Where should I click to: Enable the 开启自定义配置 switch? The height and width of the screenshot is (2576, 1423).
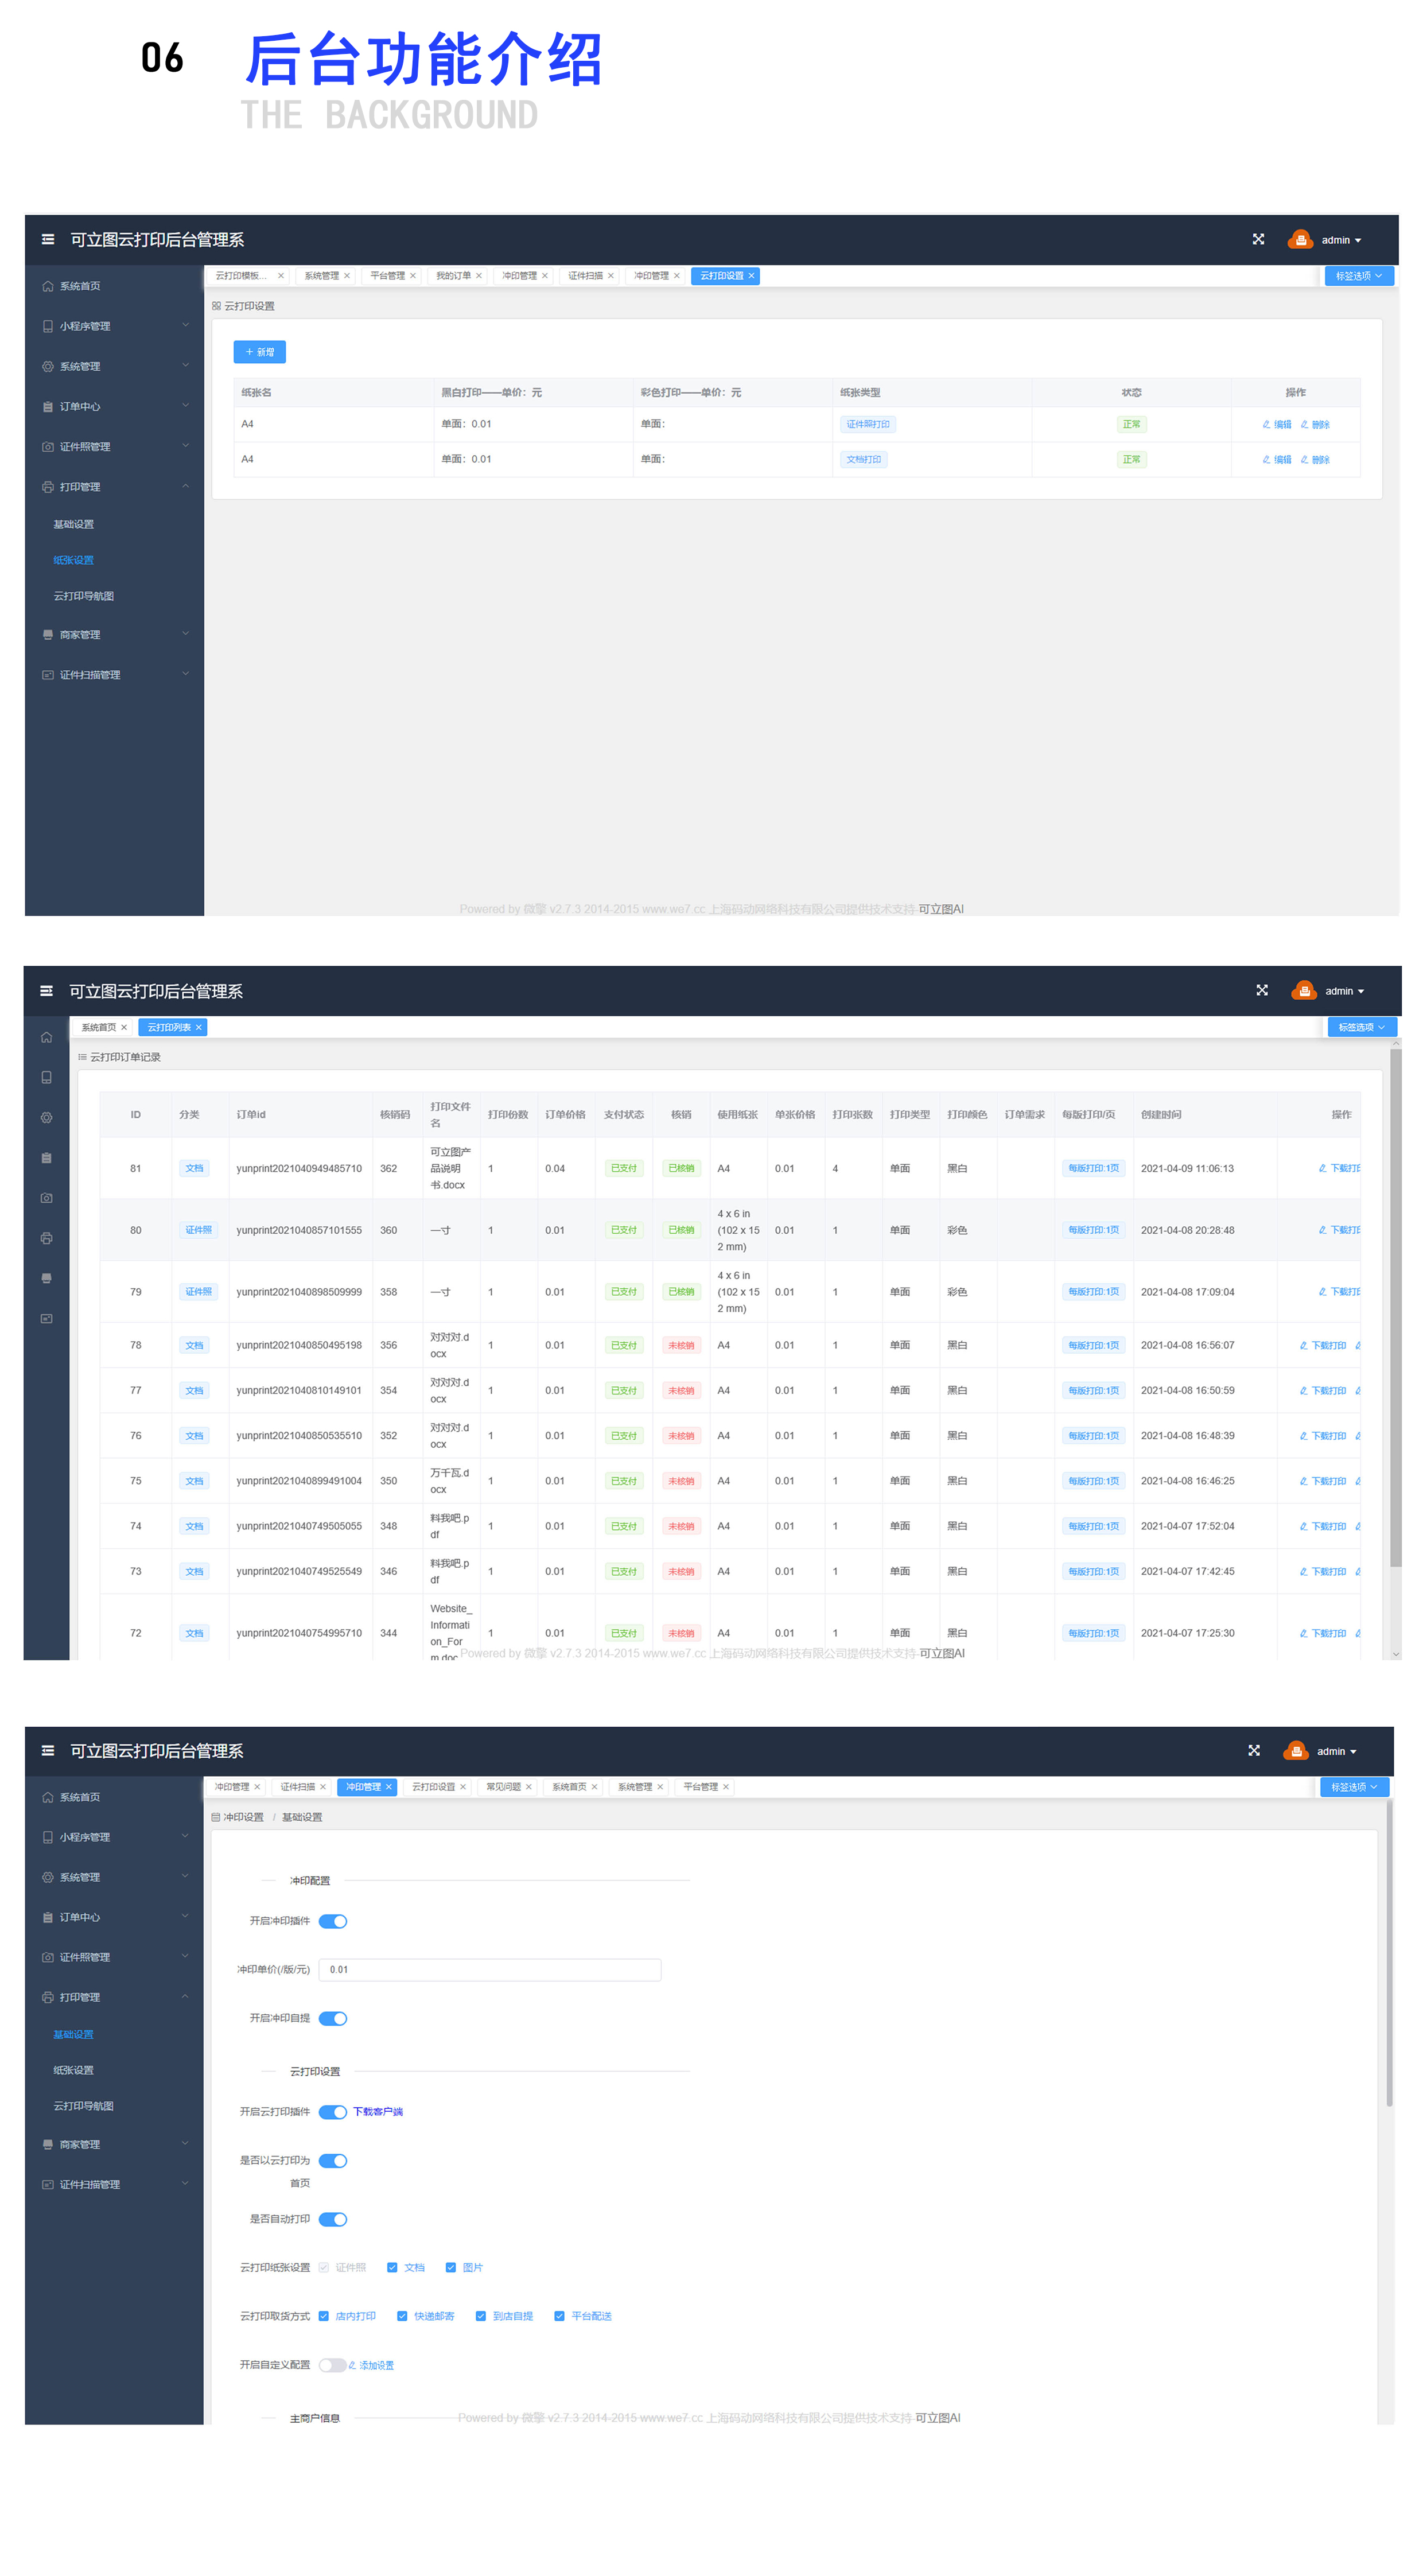pos(332,2365)
